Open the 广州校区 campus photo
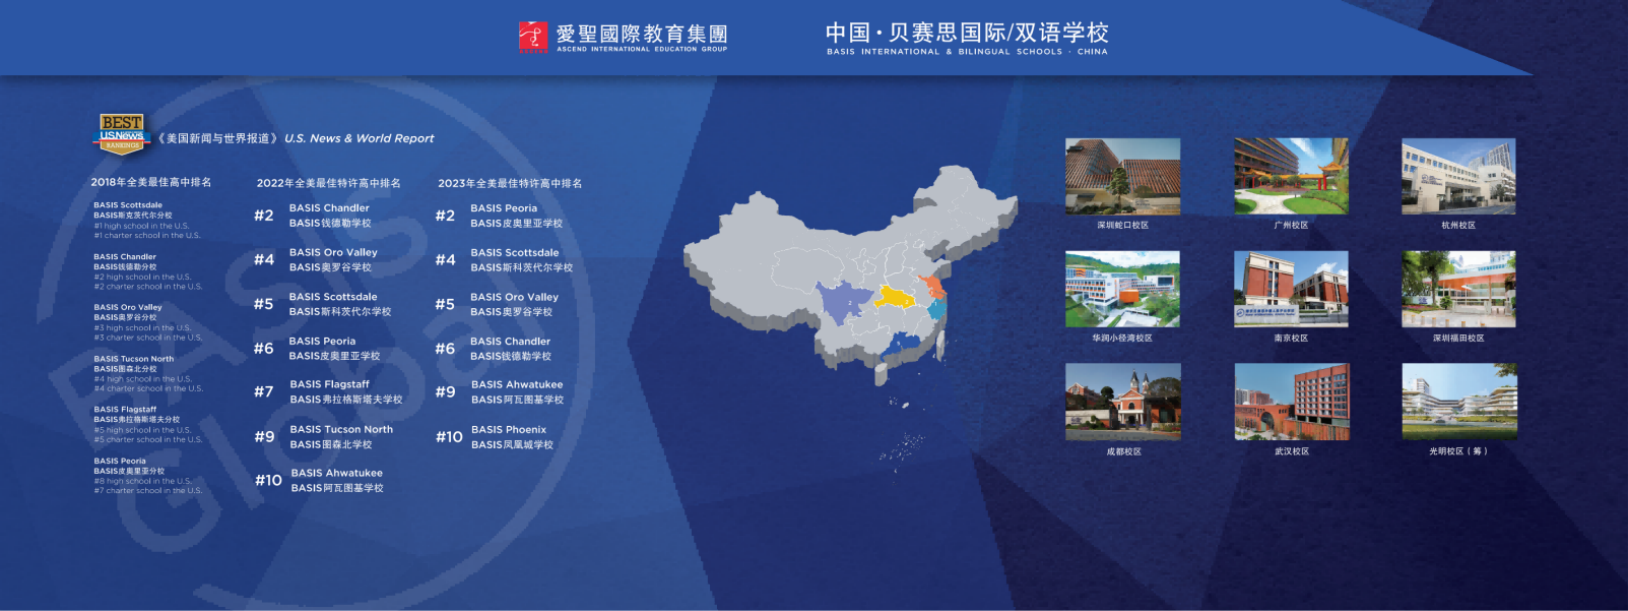This screenshot has height=611, width=1628. [x=1291, y=176]
